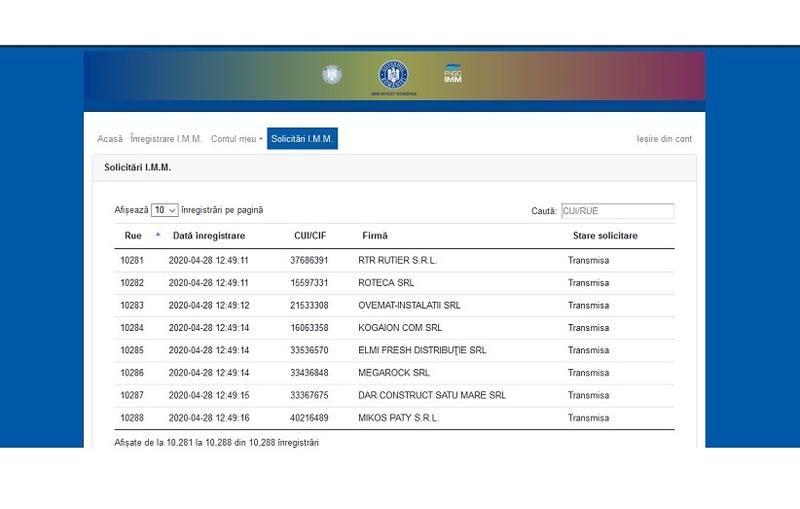Image resolution: width=800 pixels, height=509 pixels.
Task: Select the Solicitări I.M.M. tab
Action: (302, 139)
